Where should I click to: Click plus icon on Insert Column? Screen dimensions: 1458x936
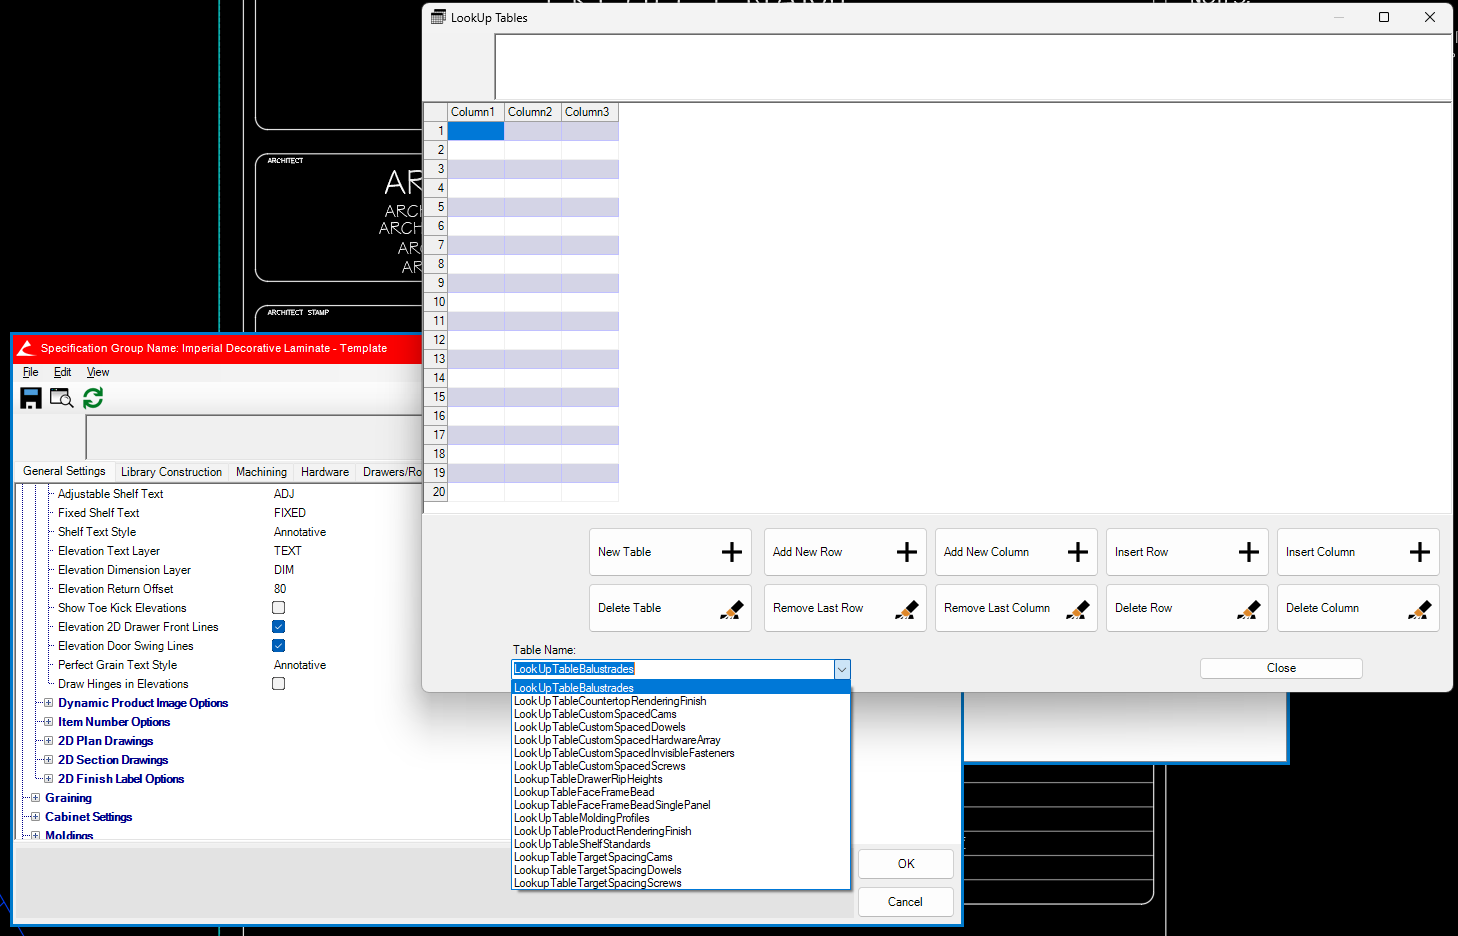tap(1420, 552)
